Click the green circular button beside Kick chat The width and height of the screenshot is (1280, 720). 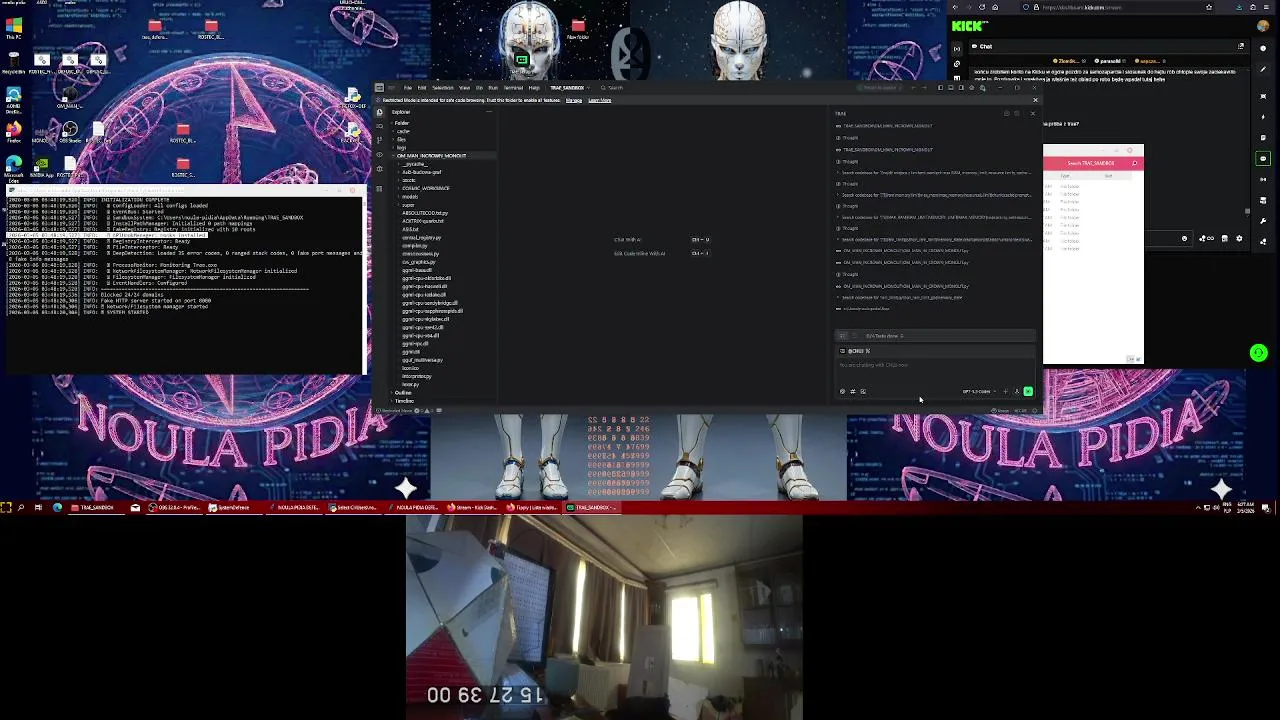1259,353
